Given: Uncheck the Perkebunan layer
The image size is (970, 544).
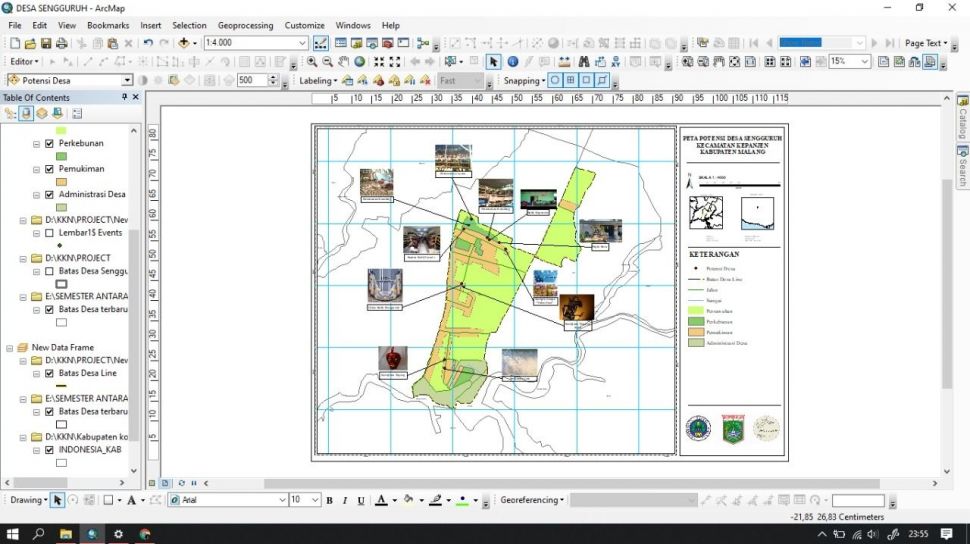Looking at the screenshot, I should [x=49, y=144].
